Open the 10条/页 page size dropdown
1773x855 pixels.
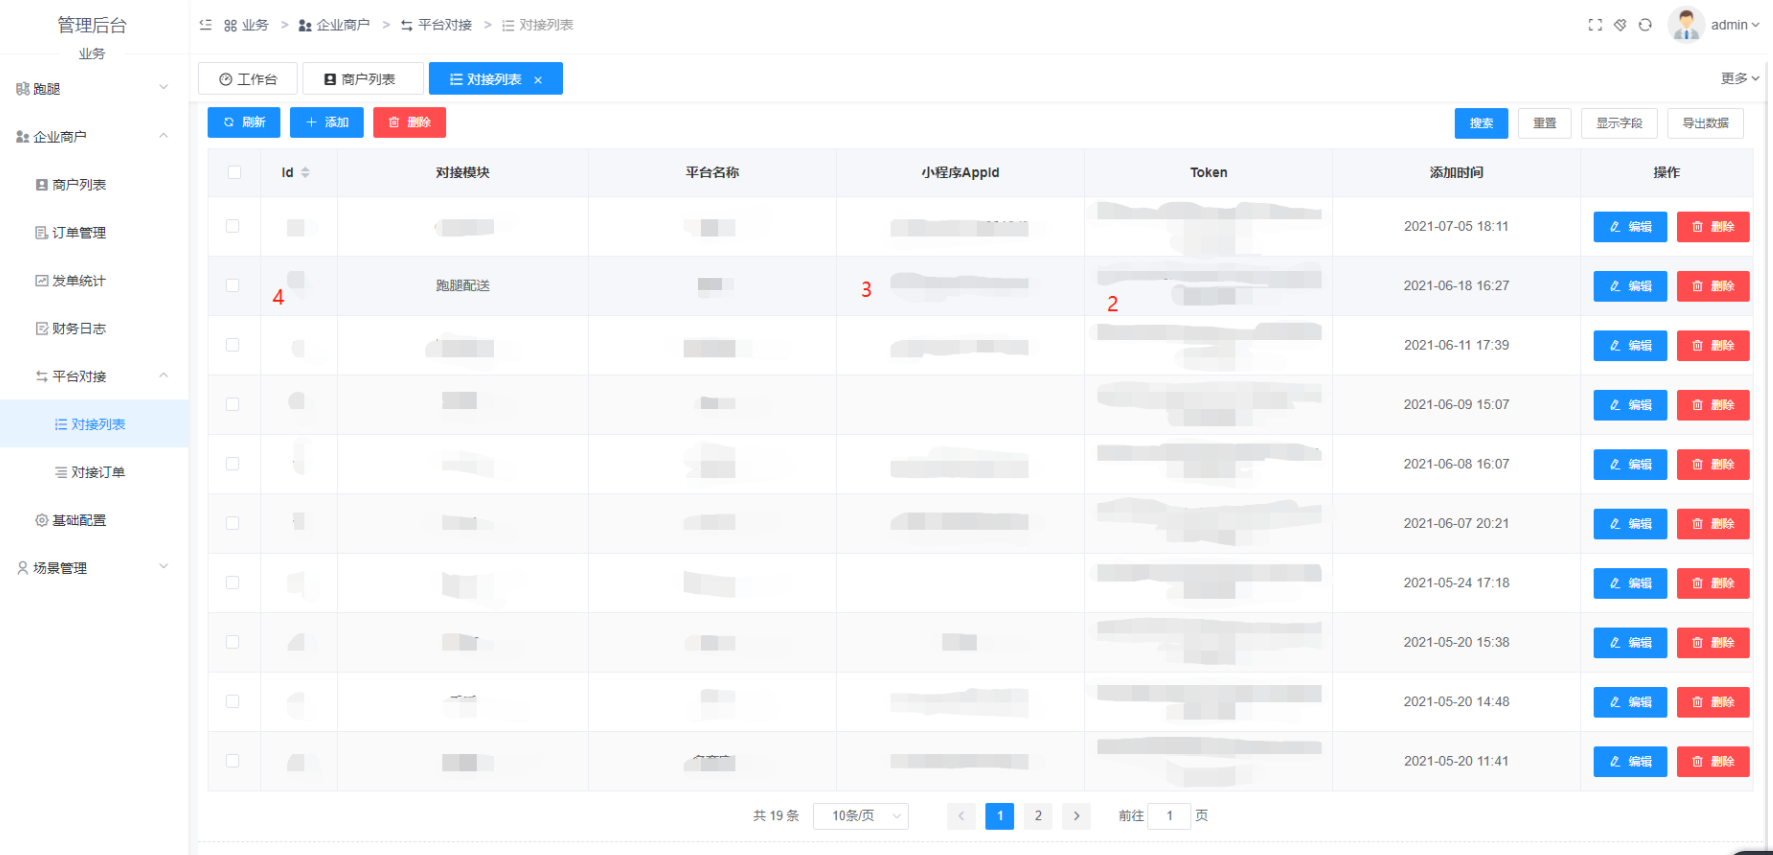tap(860, 816)
